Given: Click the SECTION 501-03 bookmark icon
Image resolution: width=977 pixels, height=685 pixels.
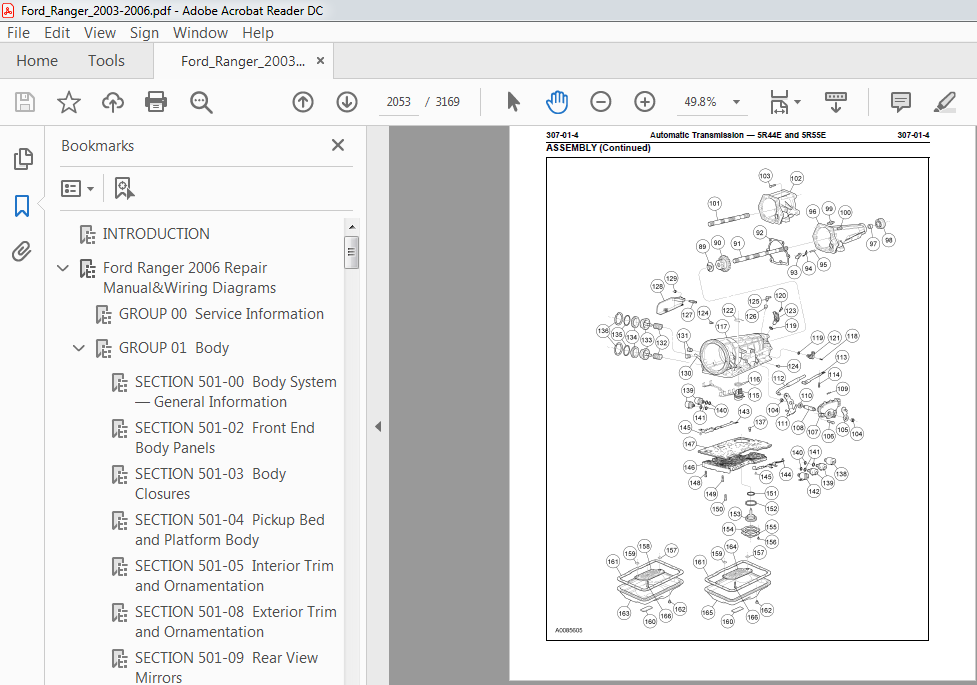Looking at the screenshot, I should (120, 474).
